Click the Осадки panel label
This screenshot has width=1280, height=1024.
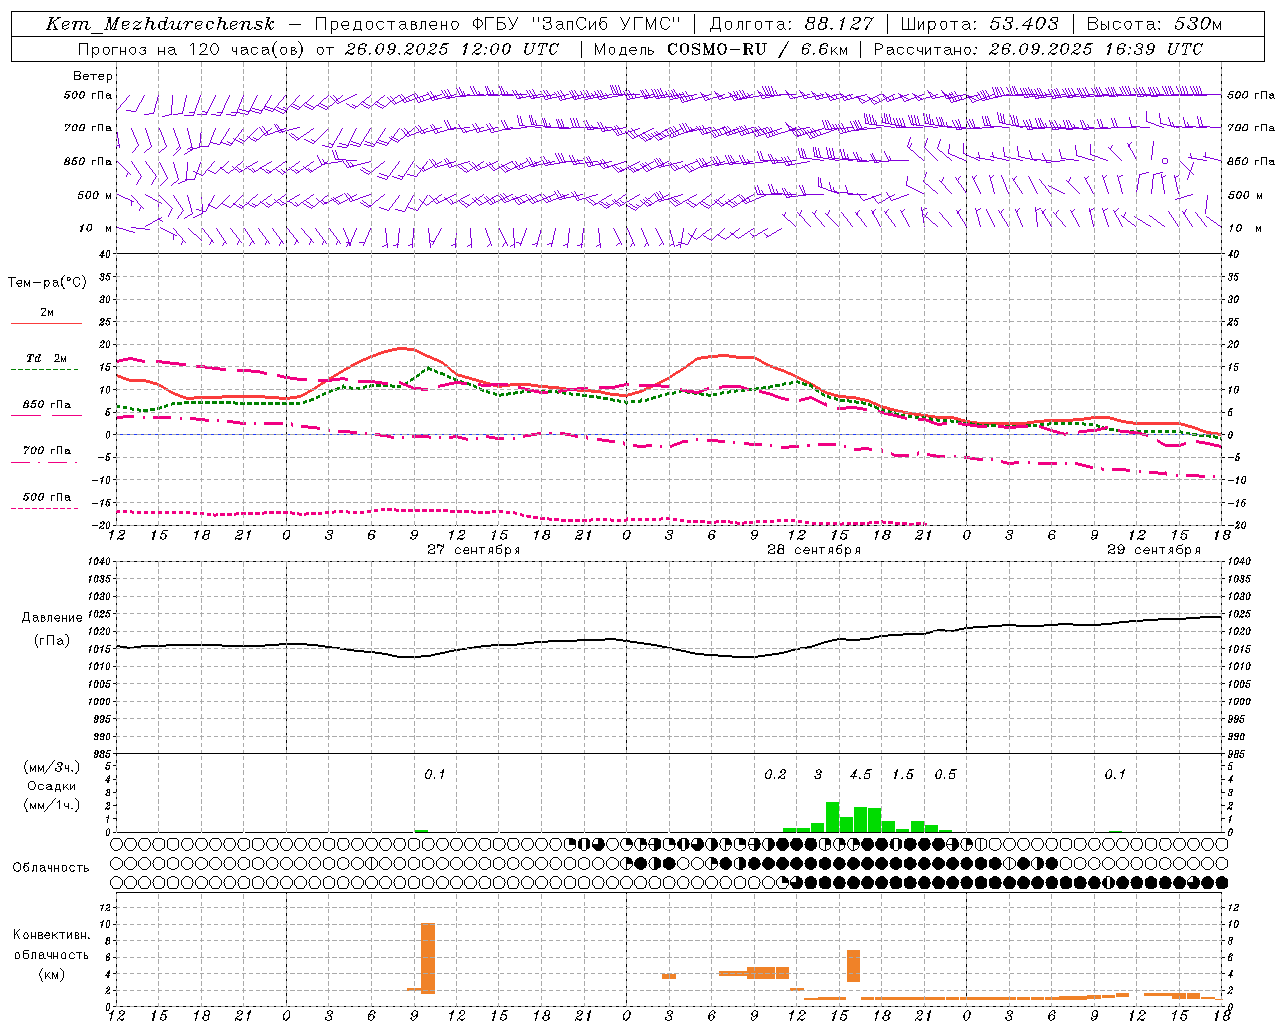pyautogui.click(x=52, y=786)
